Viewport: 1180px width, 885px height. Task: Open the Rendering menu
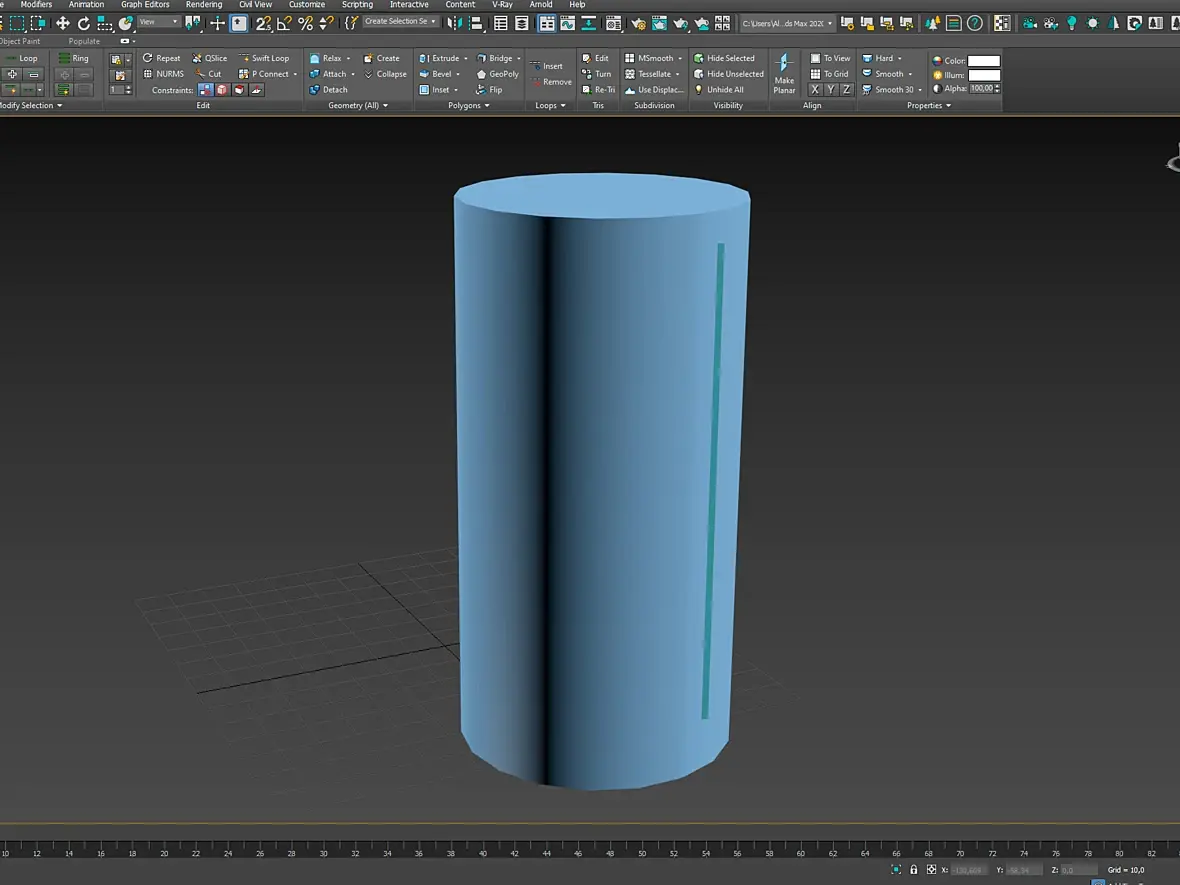(x=204, y=5)
